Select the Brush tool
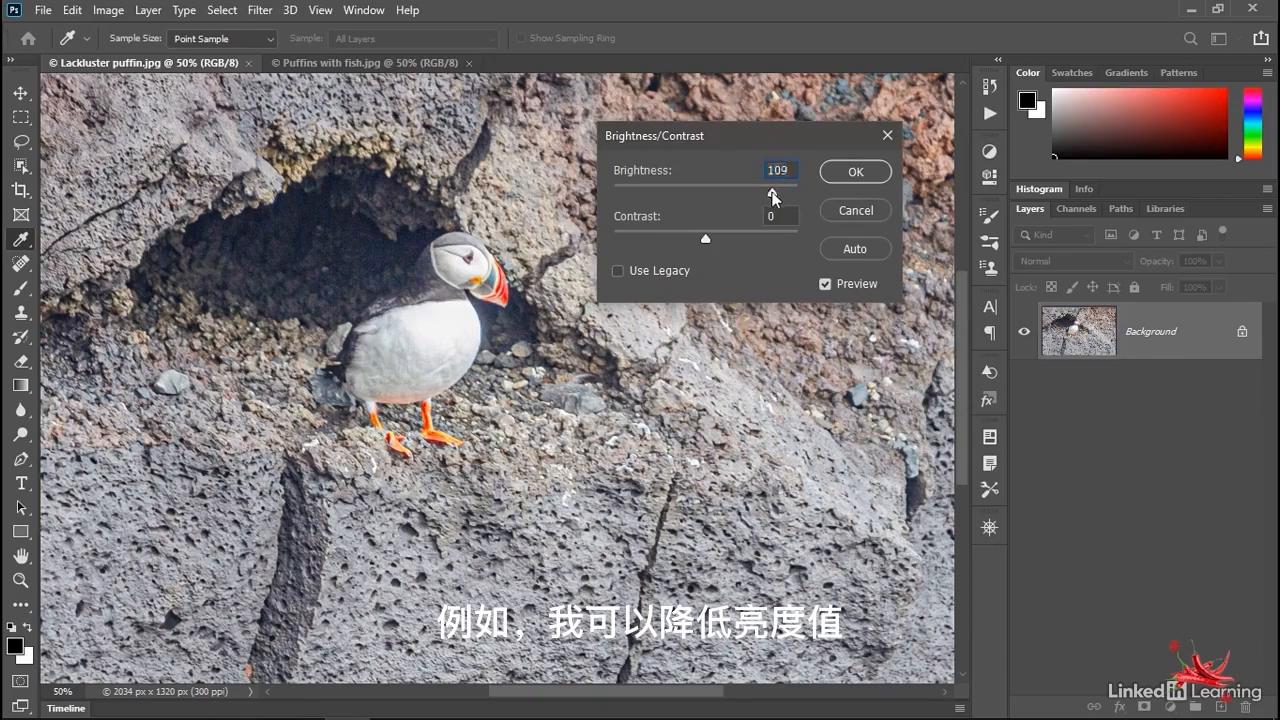The width and height of the screenshot is (1280, 720). [x=21, y=288]
